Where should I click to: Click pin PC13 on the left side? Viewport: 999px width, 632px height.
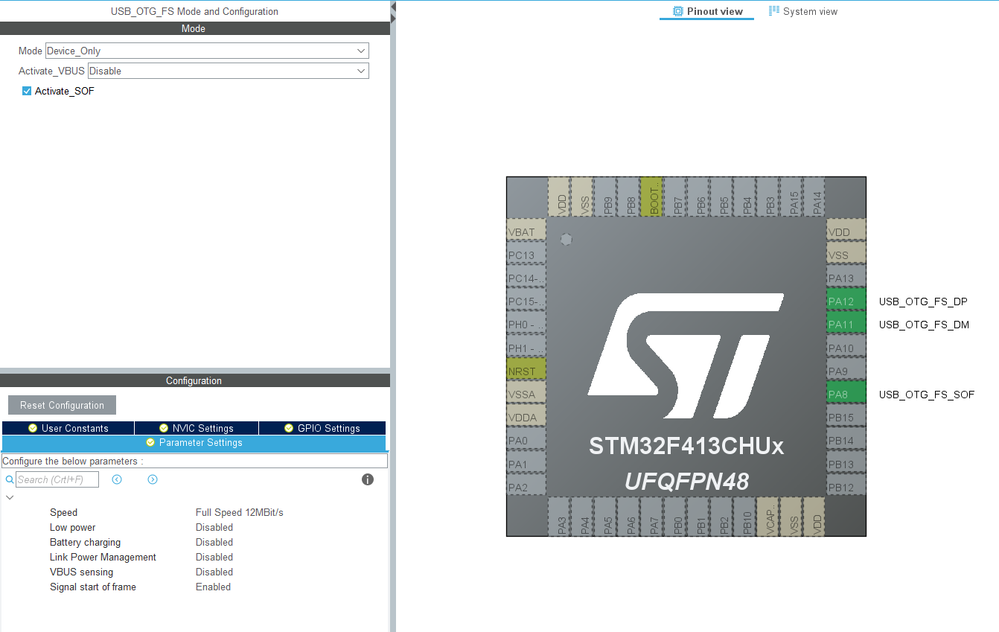pyautogui.click(x=526, y=255)
